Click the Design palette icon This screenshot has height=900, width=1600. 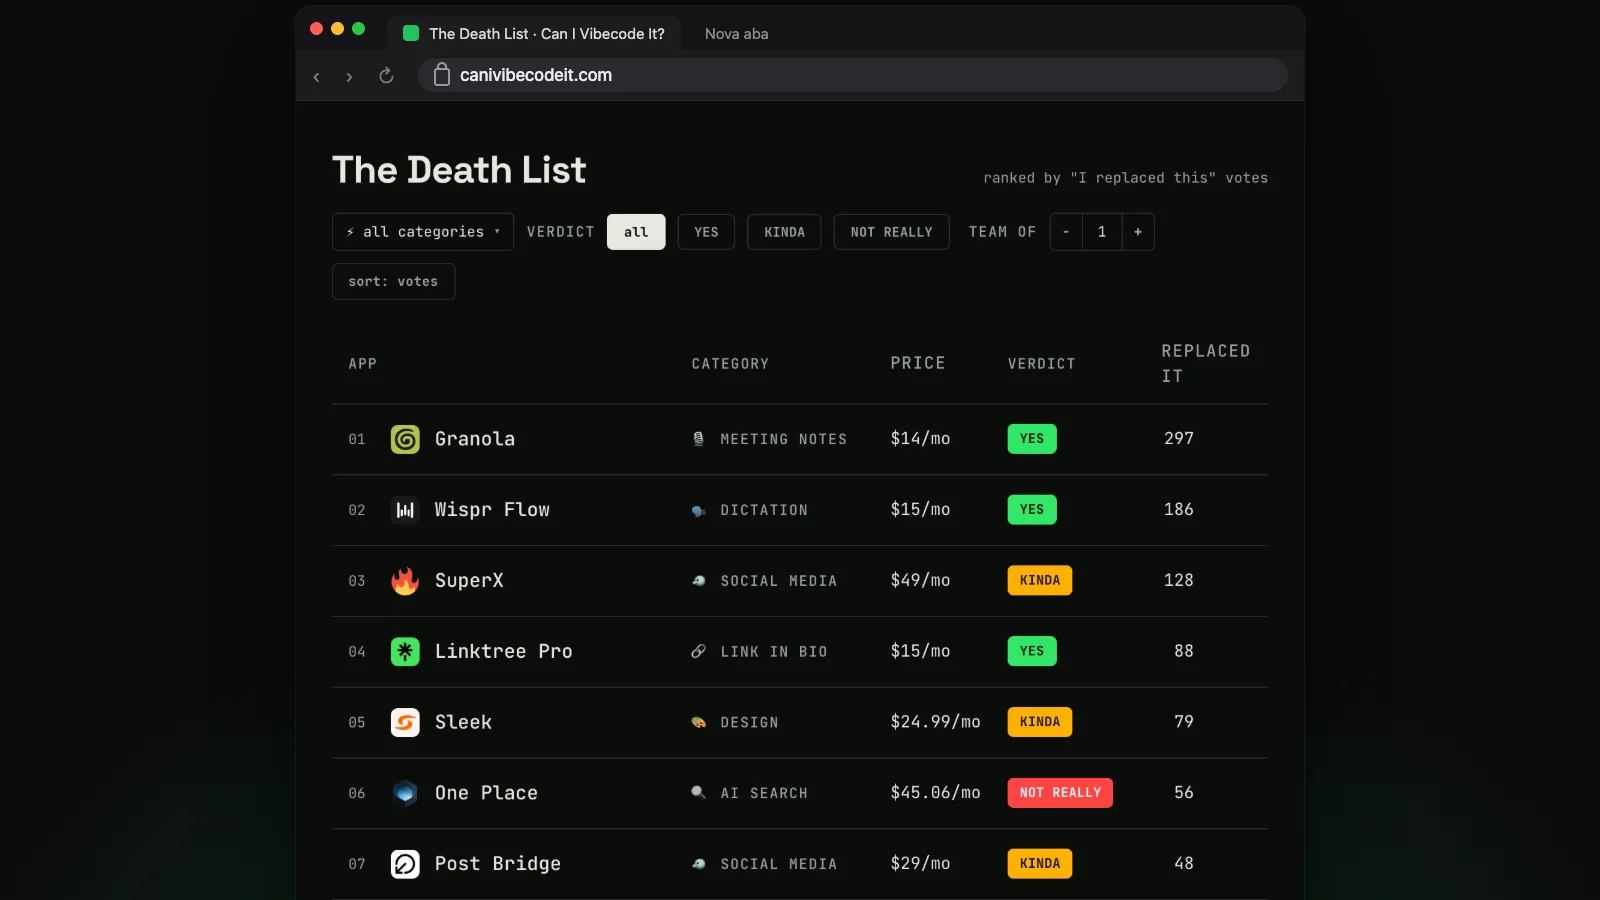(698, 722)
